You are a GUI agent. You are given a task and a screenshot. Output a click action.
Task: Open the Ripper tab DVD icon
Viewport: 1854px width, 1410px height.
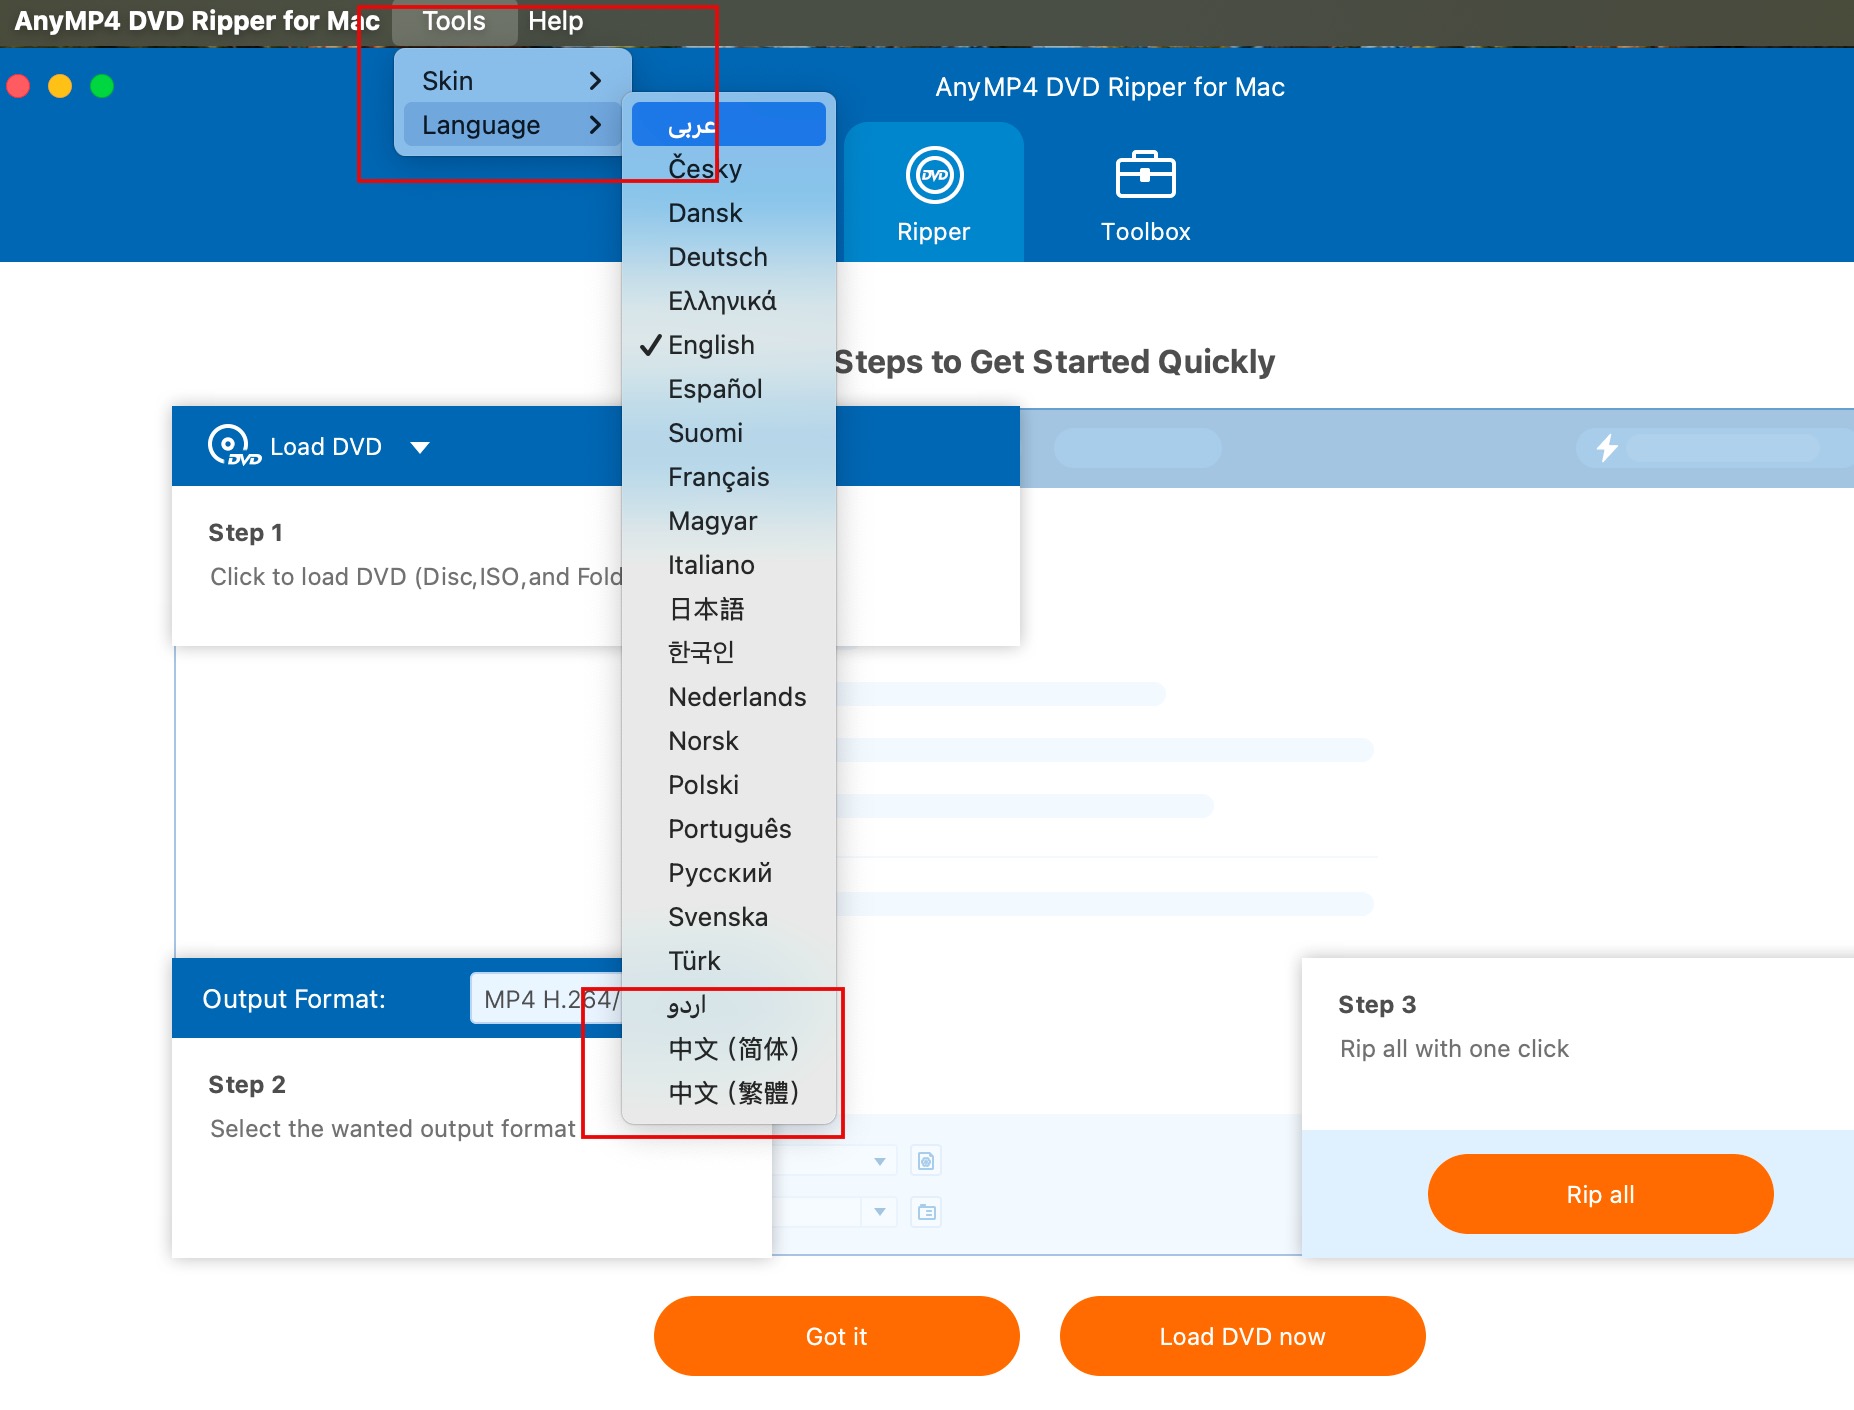934,175
